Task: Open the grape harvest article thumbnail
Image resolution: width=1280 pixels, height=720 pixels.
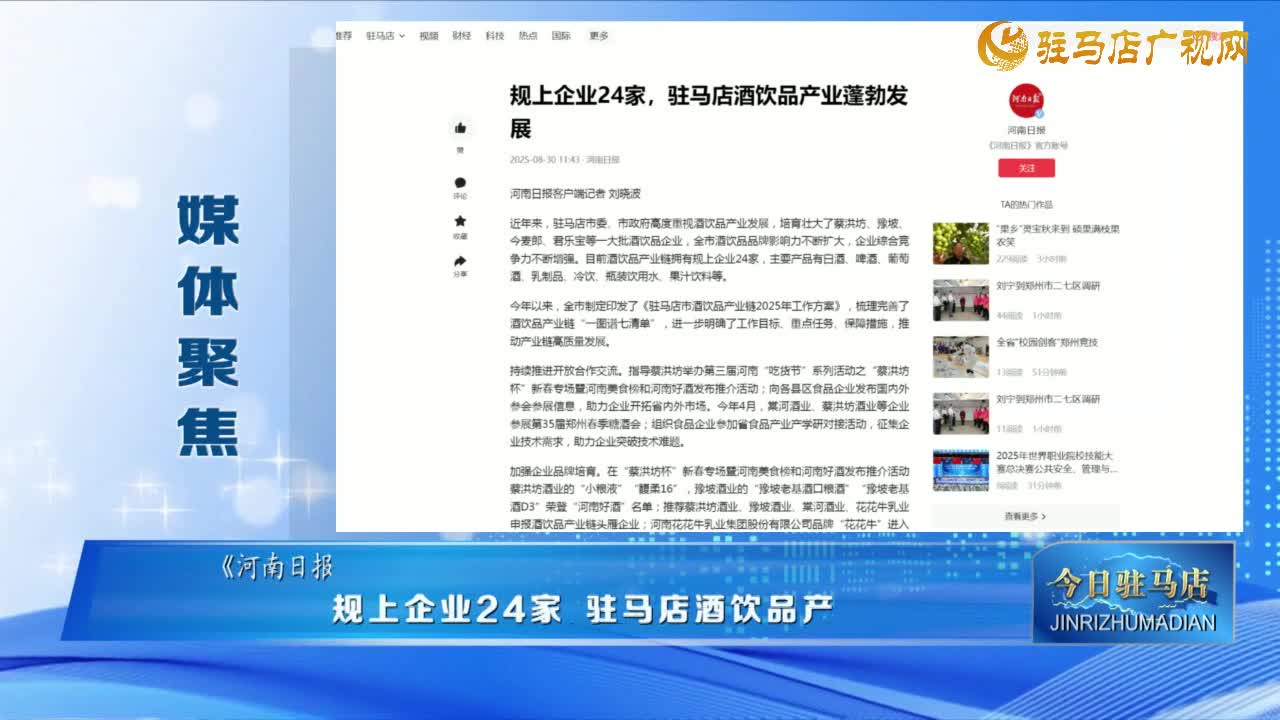Action: tap(960, 243)
